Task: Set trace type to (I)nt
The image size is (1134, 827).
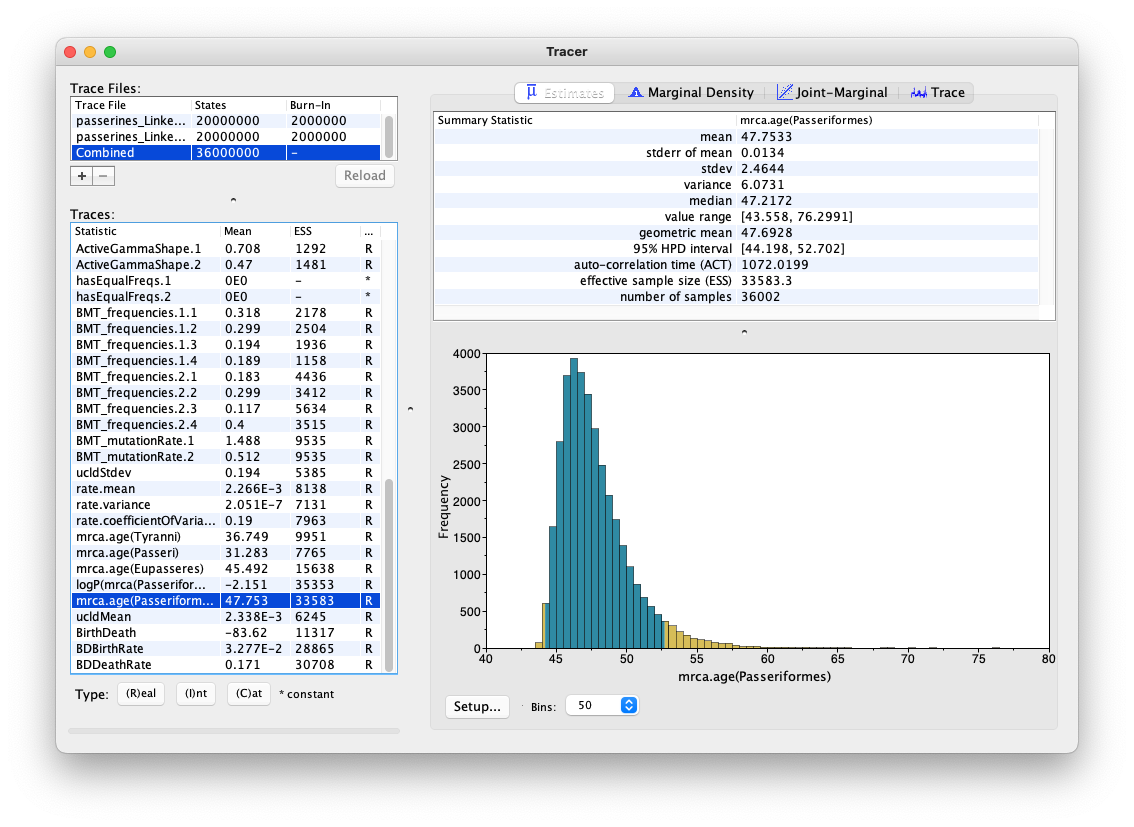Action: pos(196,693)
